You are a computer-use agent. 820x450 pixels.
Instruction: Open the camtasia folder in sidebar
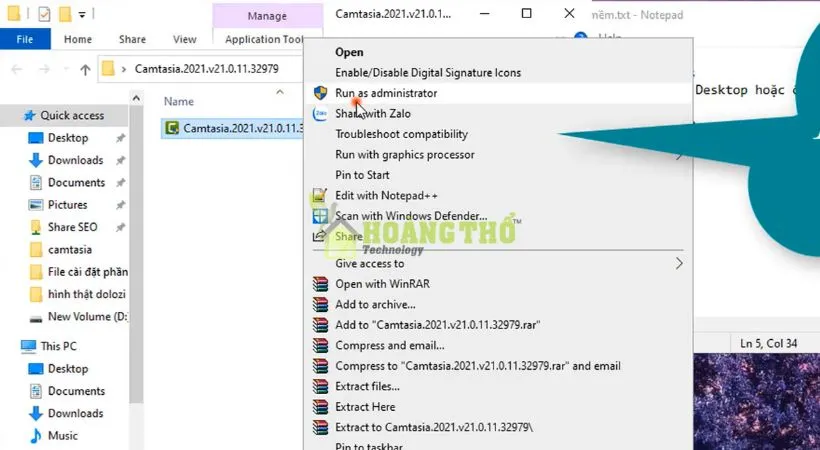(x=70, y=250)
